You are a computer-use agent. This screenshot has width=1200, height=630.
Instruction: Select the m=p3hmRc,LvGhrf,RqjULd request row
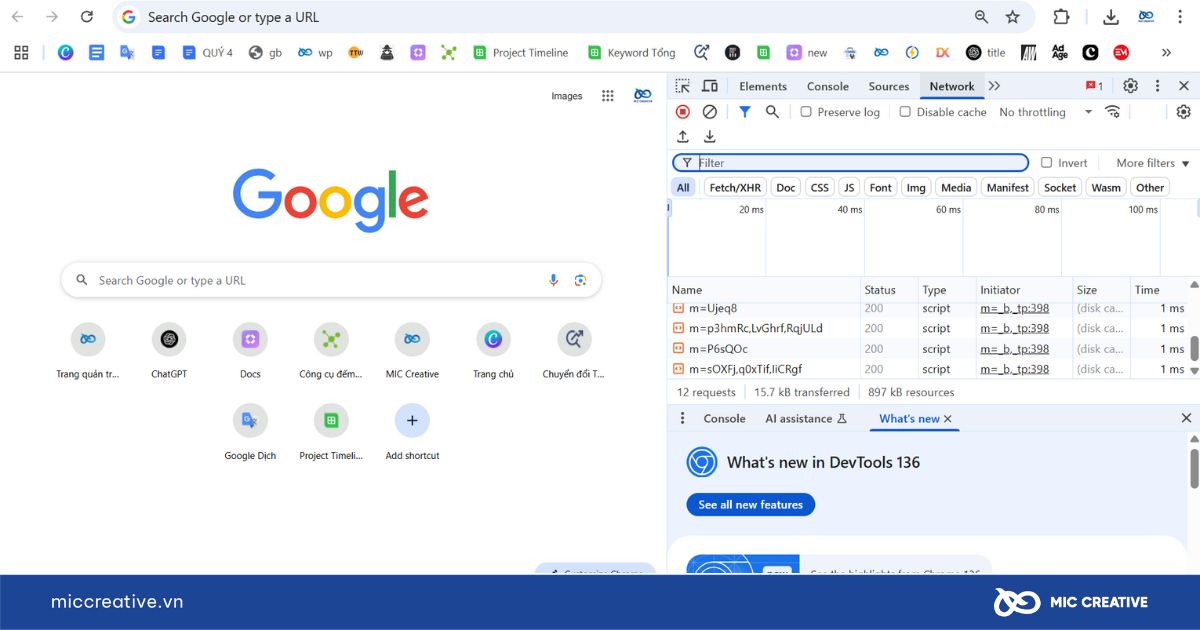pyautogui.click(x=927, y=328)
